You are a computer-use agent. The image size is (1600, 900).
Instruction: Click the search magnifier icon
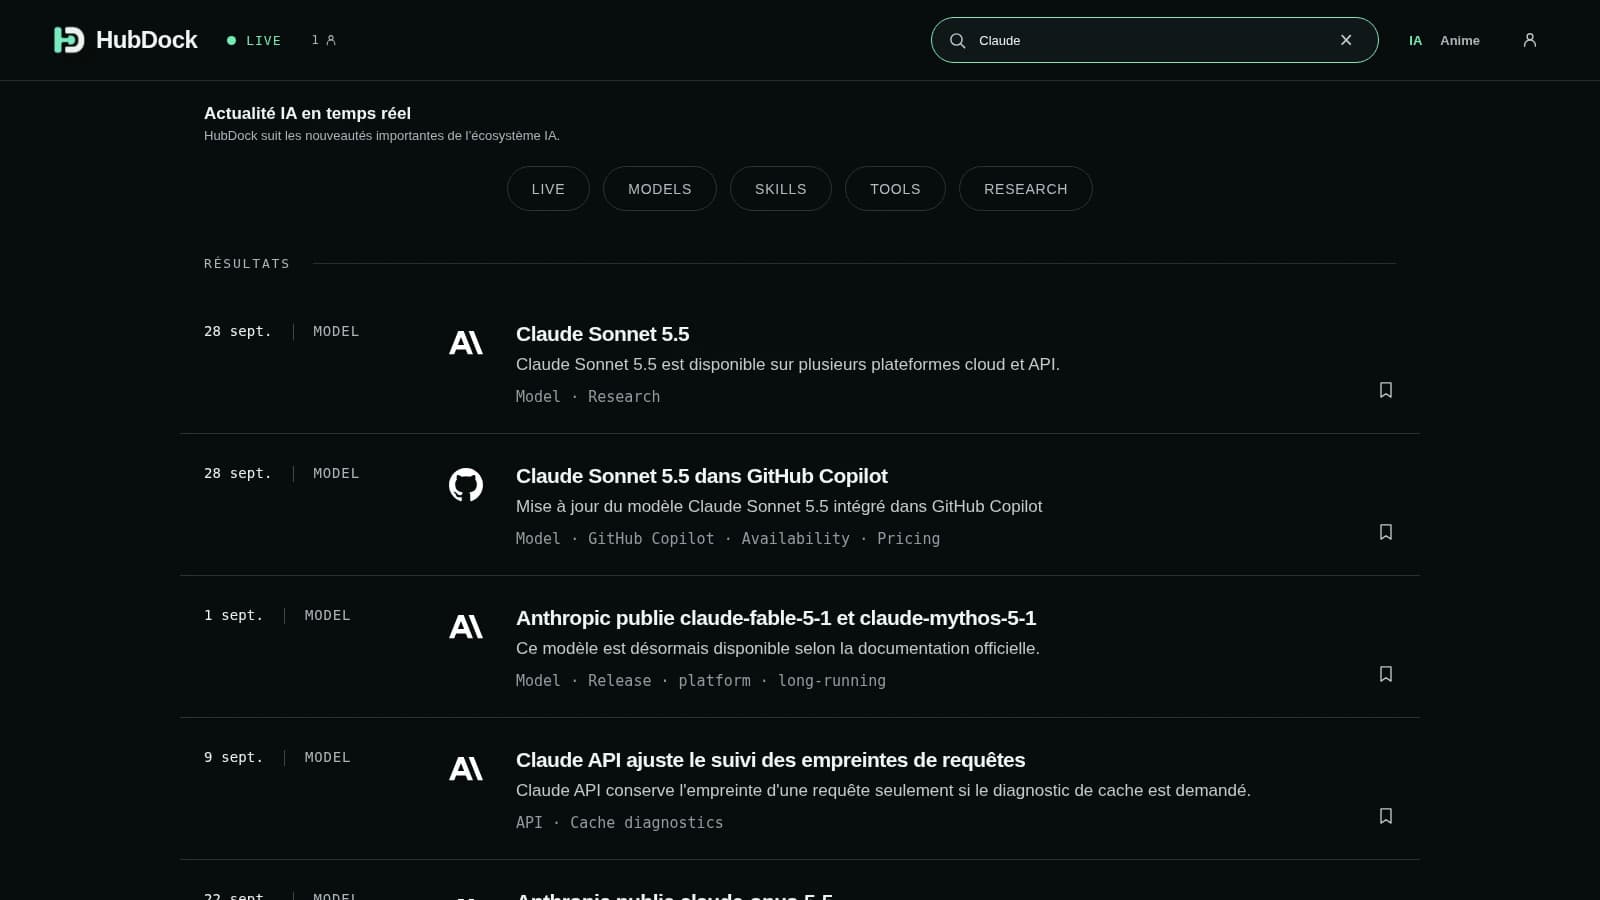click(957, 40)
